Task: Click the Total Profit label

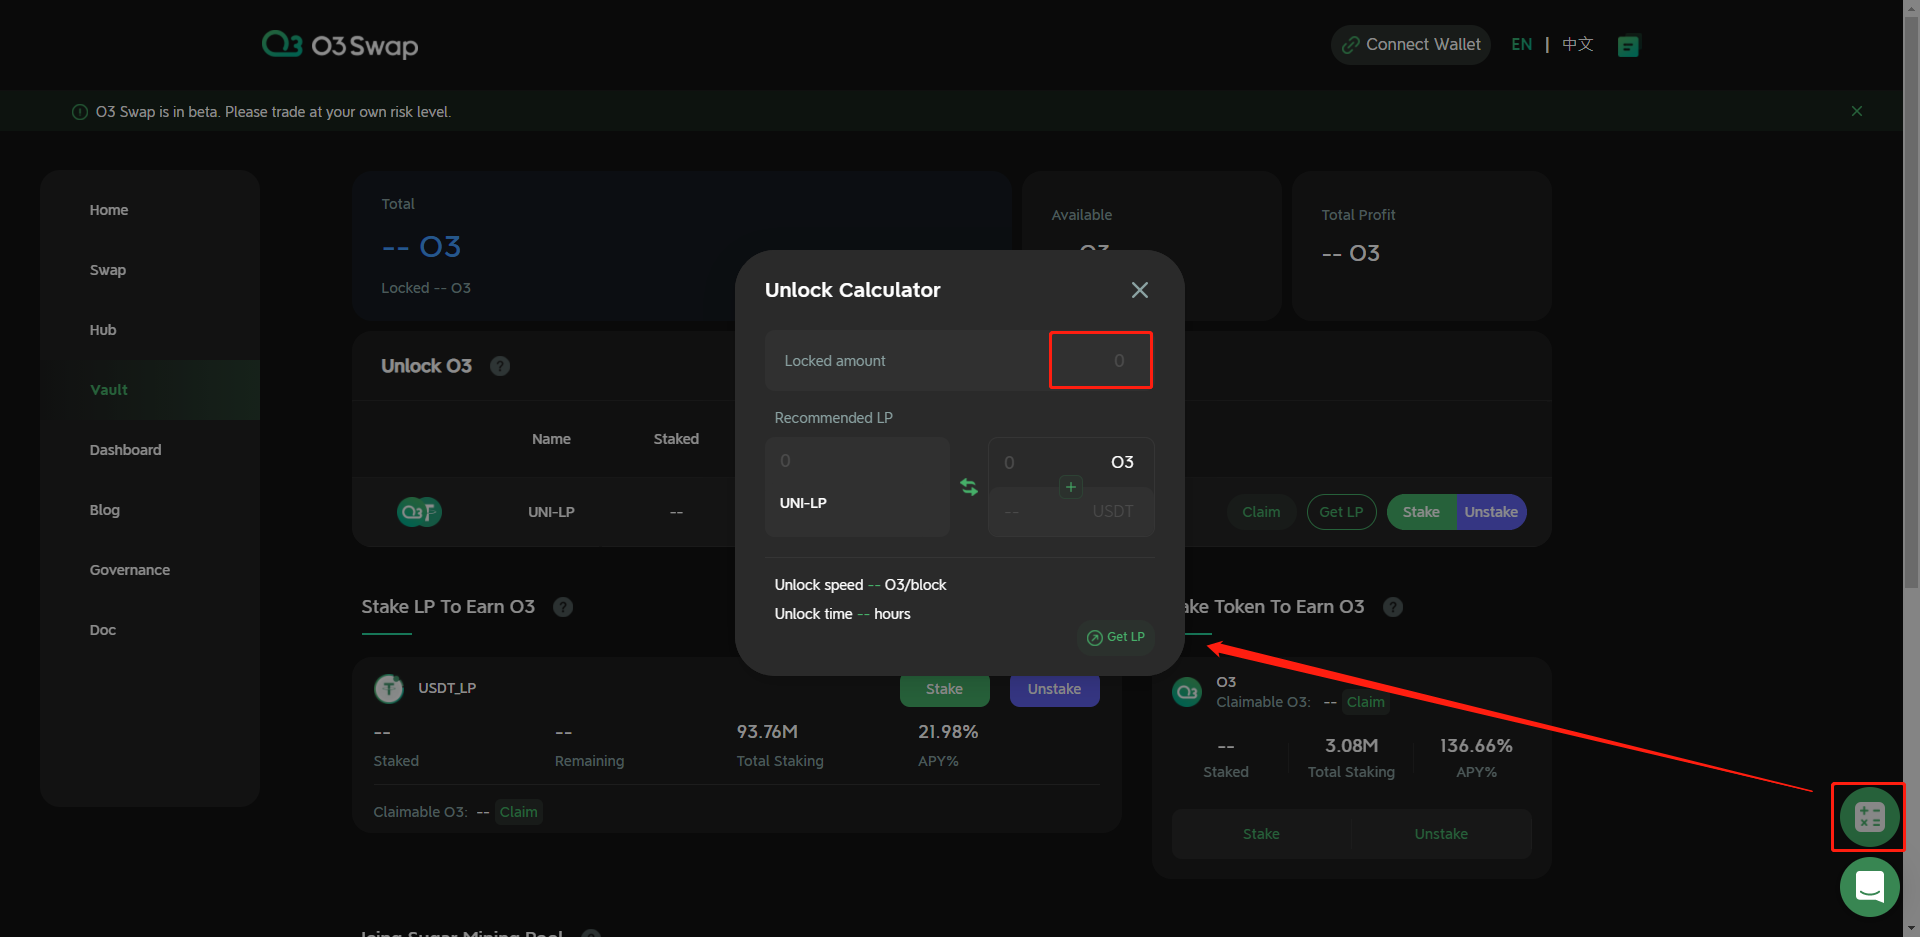Action: pyautogui.click(x=1358, y=215)
